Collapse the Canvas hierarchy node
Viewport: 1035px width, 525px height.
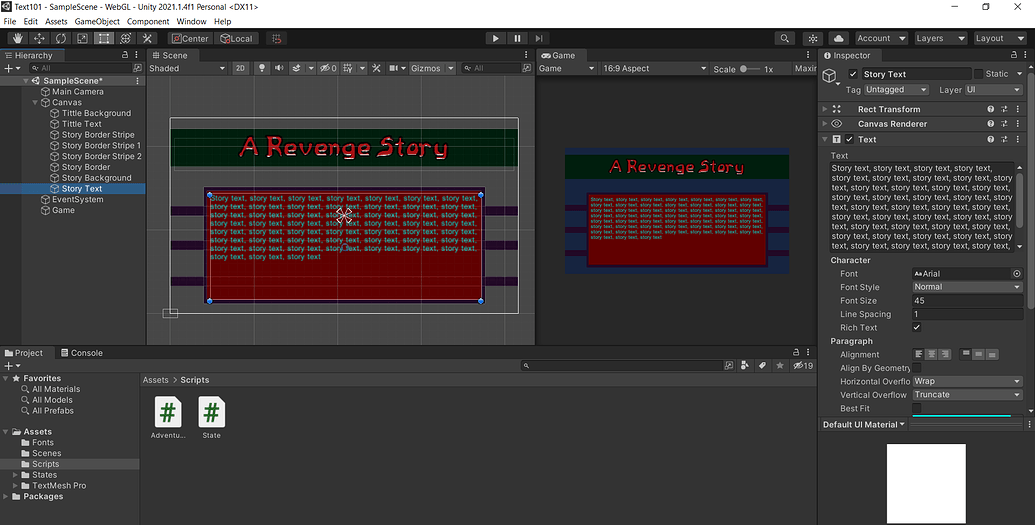point(36,103)
